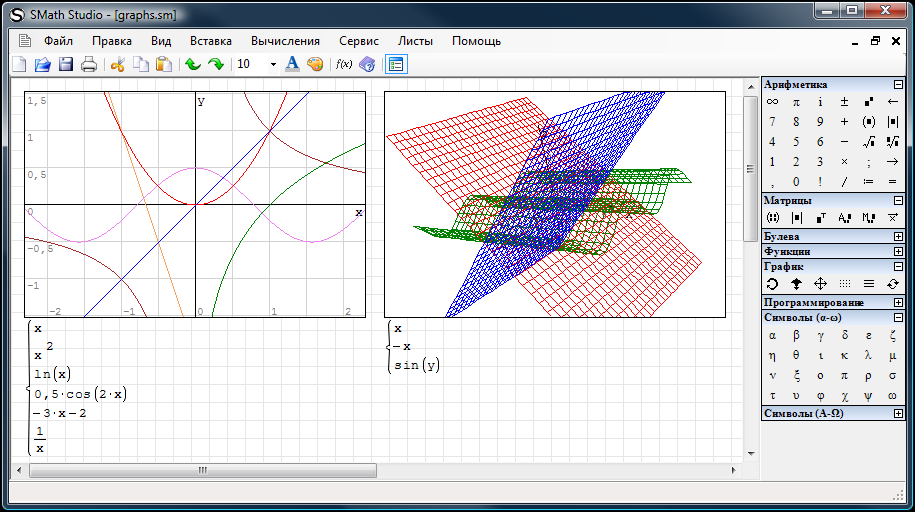Insert the symbolic evaluation arrow →

pyautogui.click(x=892, y=162)
